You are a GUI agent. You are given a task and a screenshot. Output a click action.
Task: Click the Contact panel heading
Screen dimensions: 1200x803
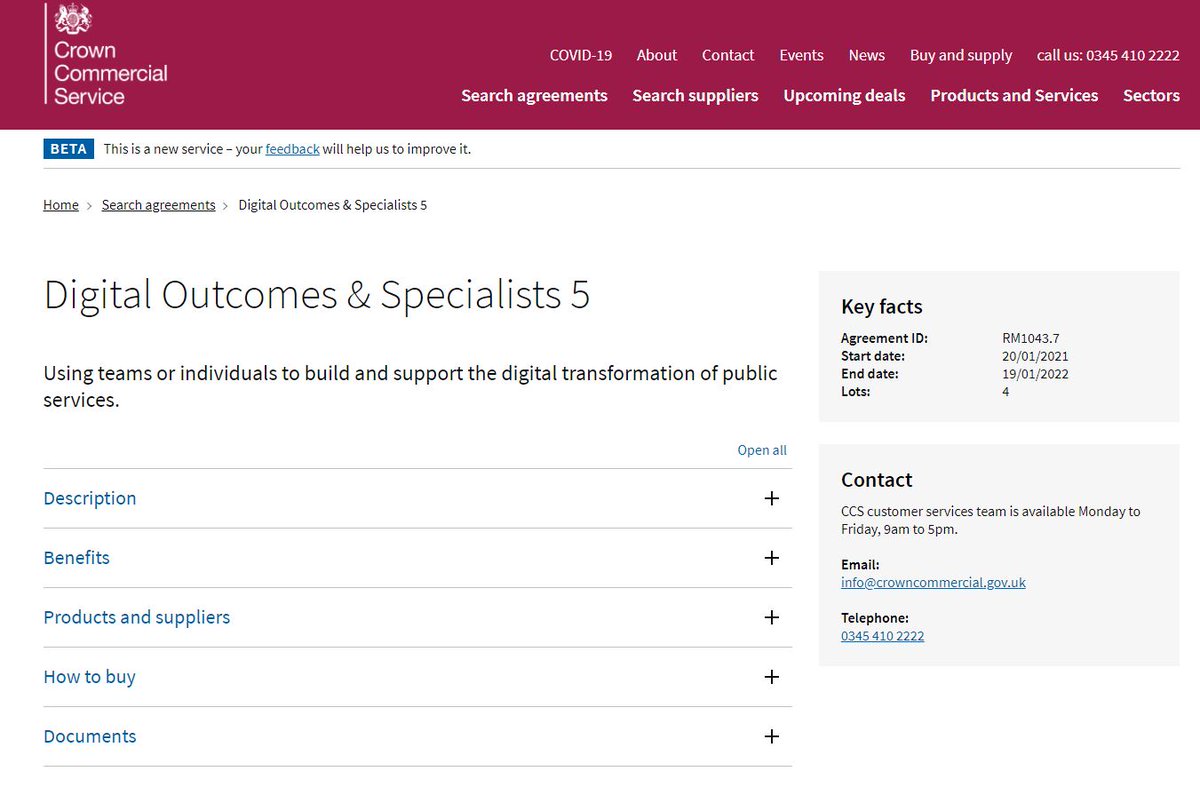[877, 480]
